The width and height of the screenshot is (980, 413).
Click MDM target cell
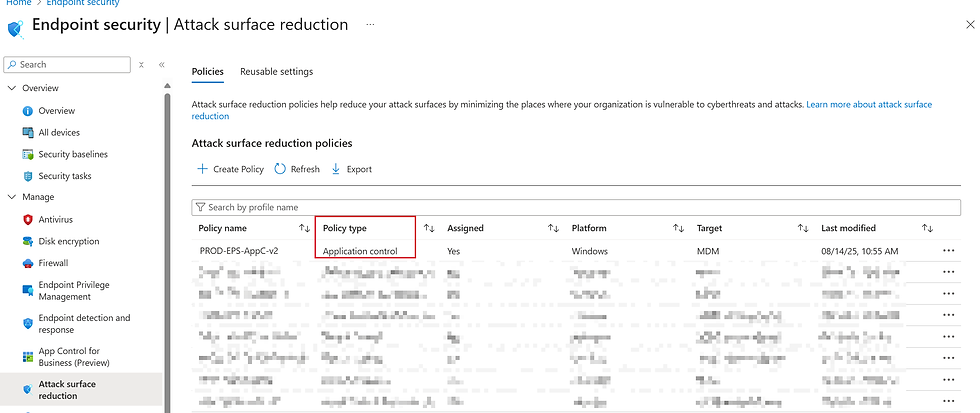(707, 251)
